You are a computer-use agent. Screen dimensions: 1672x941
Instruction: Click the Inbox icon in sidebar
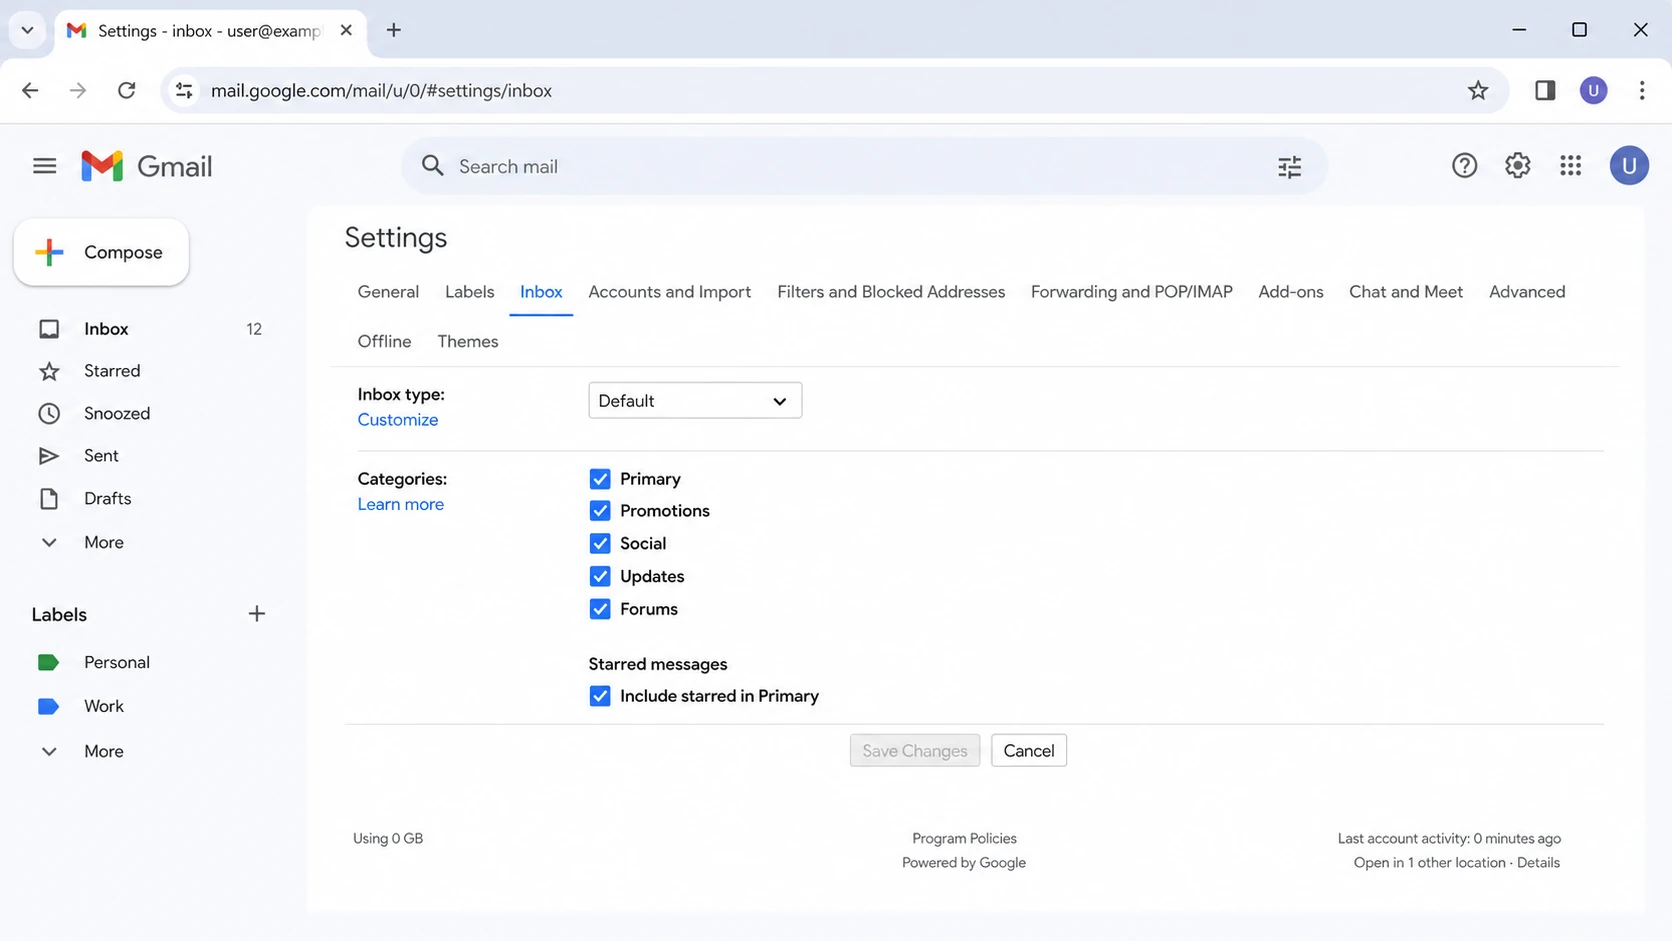click(49, 329)
